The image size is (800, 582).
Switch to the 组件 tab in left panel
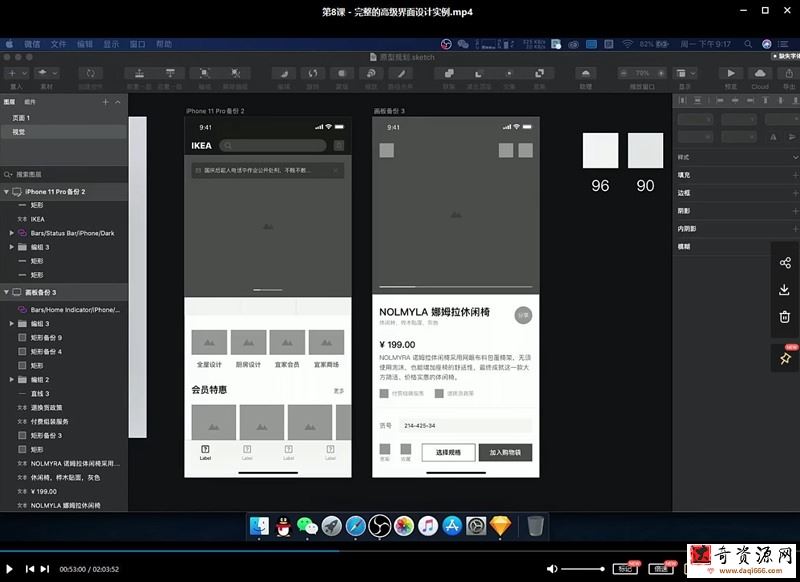click(x=30, y=102)
